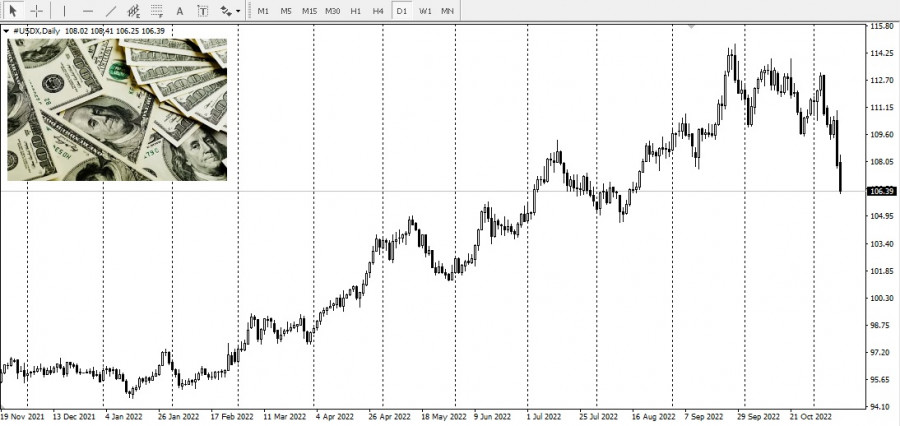Click the 16 Aug 2022 date label

click(654, 417)
